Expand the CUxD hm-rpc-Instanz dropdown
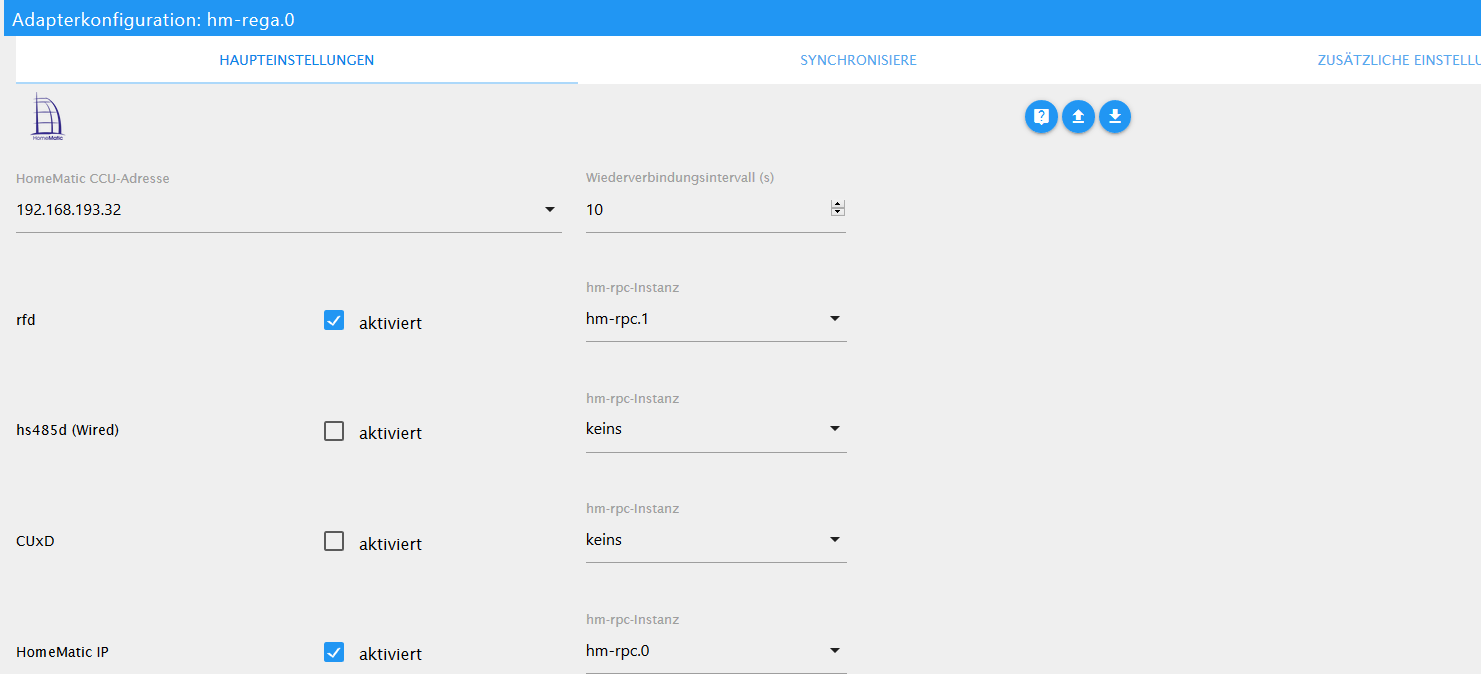 click(x=716, y=540)
